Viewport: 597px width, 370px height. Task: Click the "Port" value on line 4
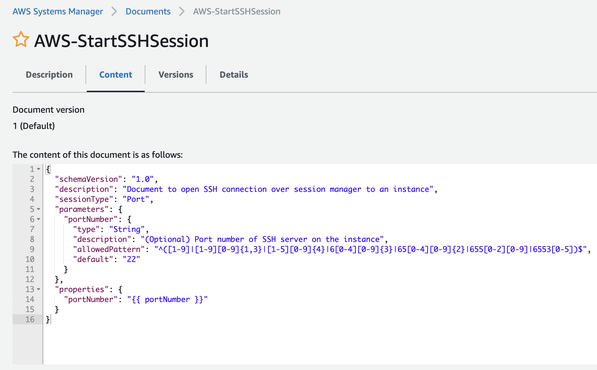pyautogui.click(x=136, y=199)
